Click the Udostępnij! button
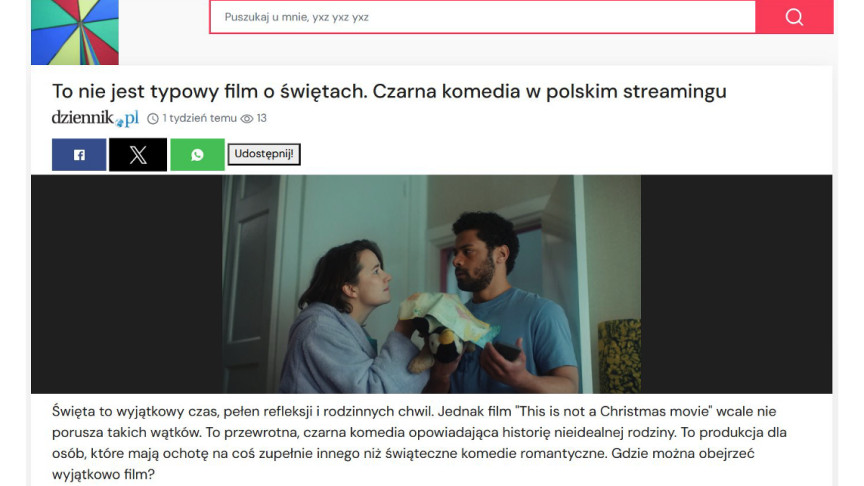Image resolution: width=864 pixels, height=486 pixels. [x=264, y=154]
